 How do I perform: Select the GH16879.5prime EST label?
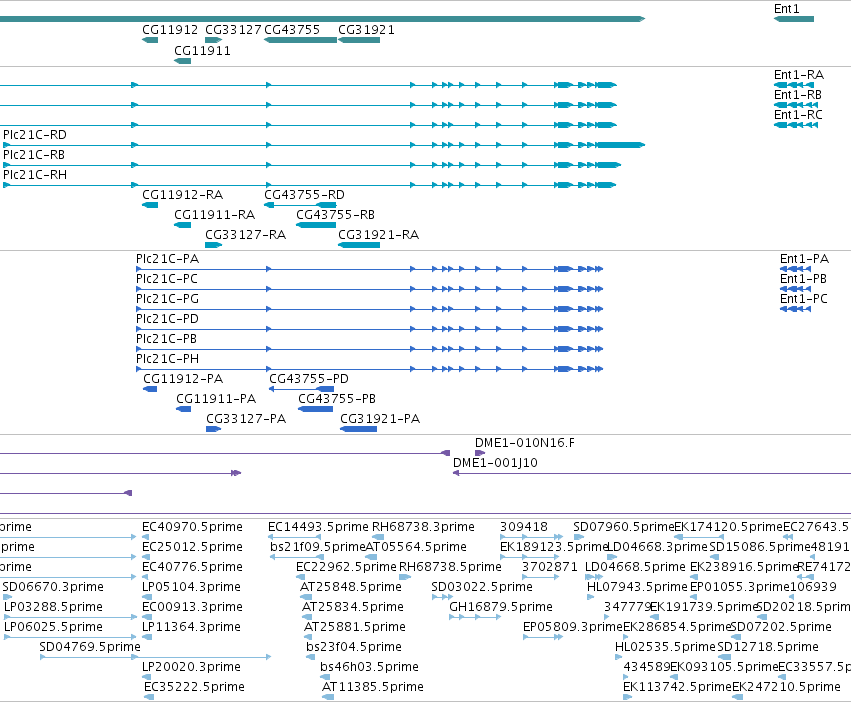tap(501, 607)
